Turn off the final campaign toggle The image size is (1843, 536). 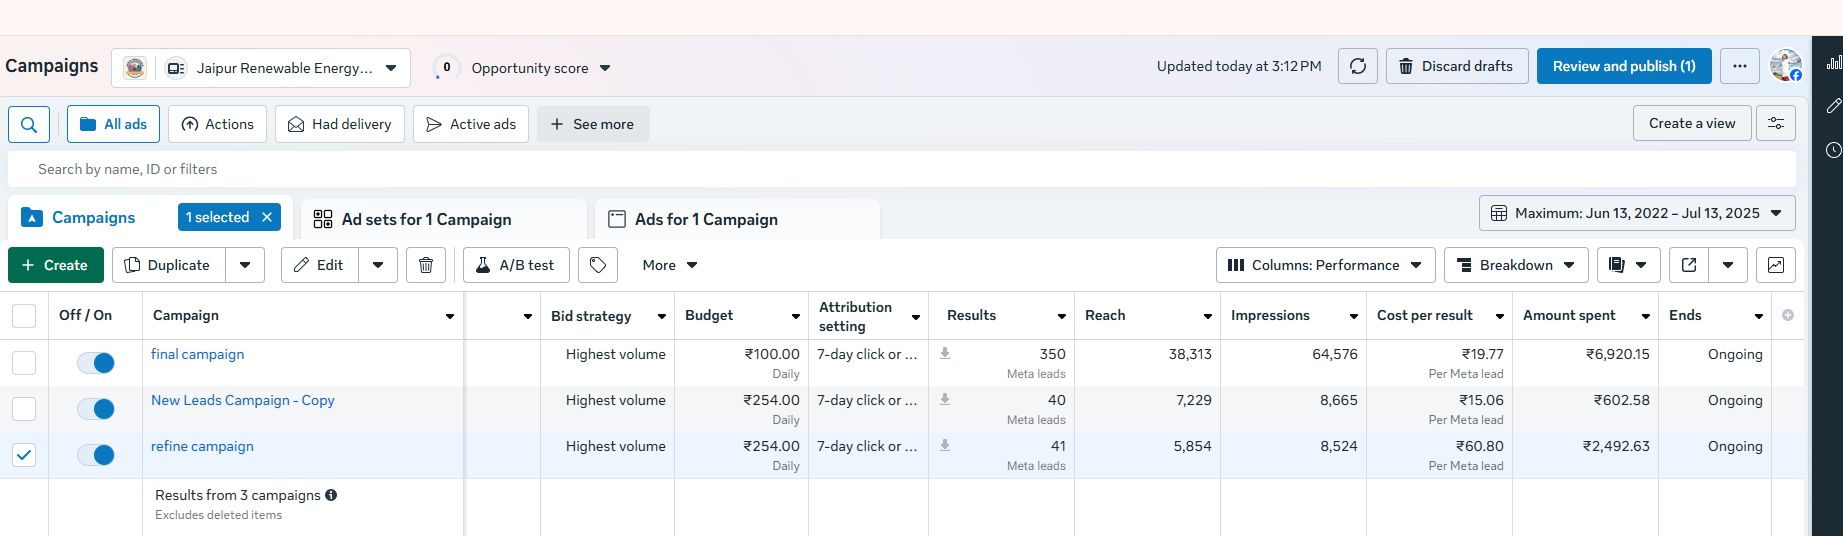(x=96, y=363)
